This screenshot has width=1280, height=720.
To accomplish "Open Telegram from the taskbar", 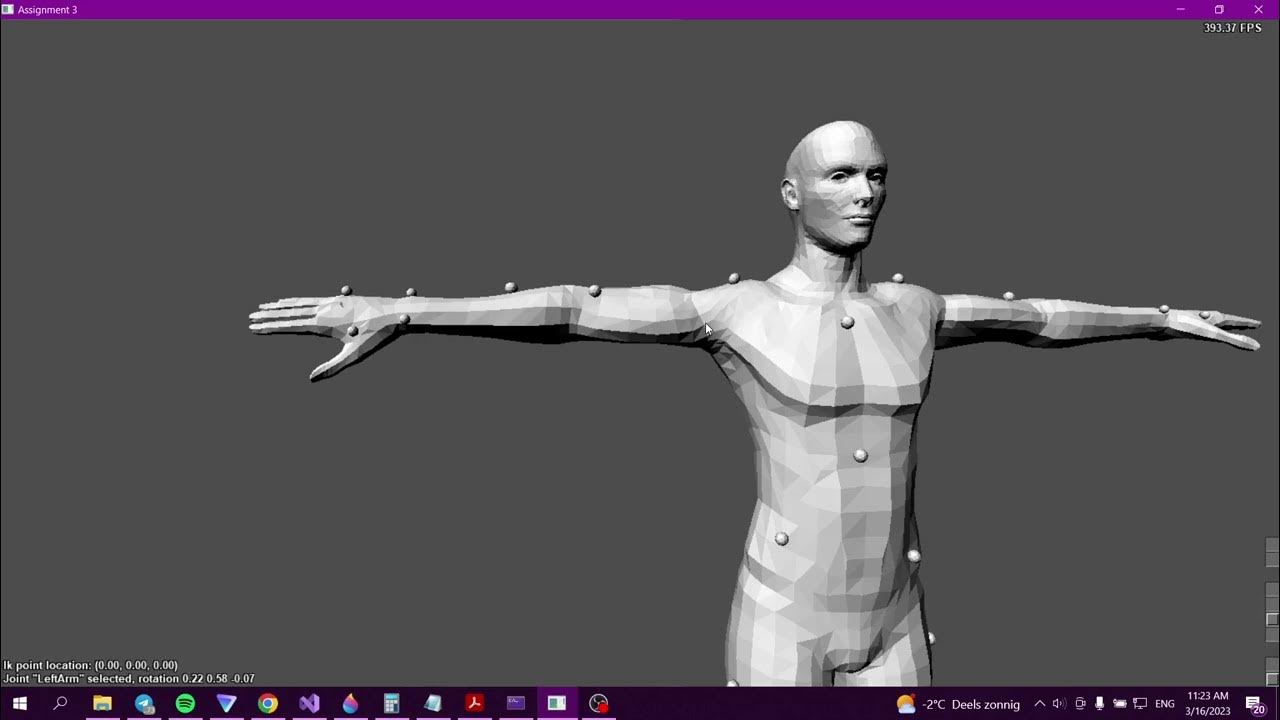I will pyautogui.click(x=144, y=703).
